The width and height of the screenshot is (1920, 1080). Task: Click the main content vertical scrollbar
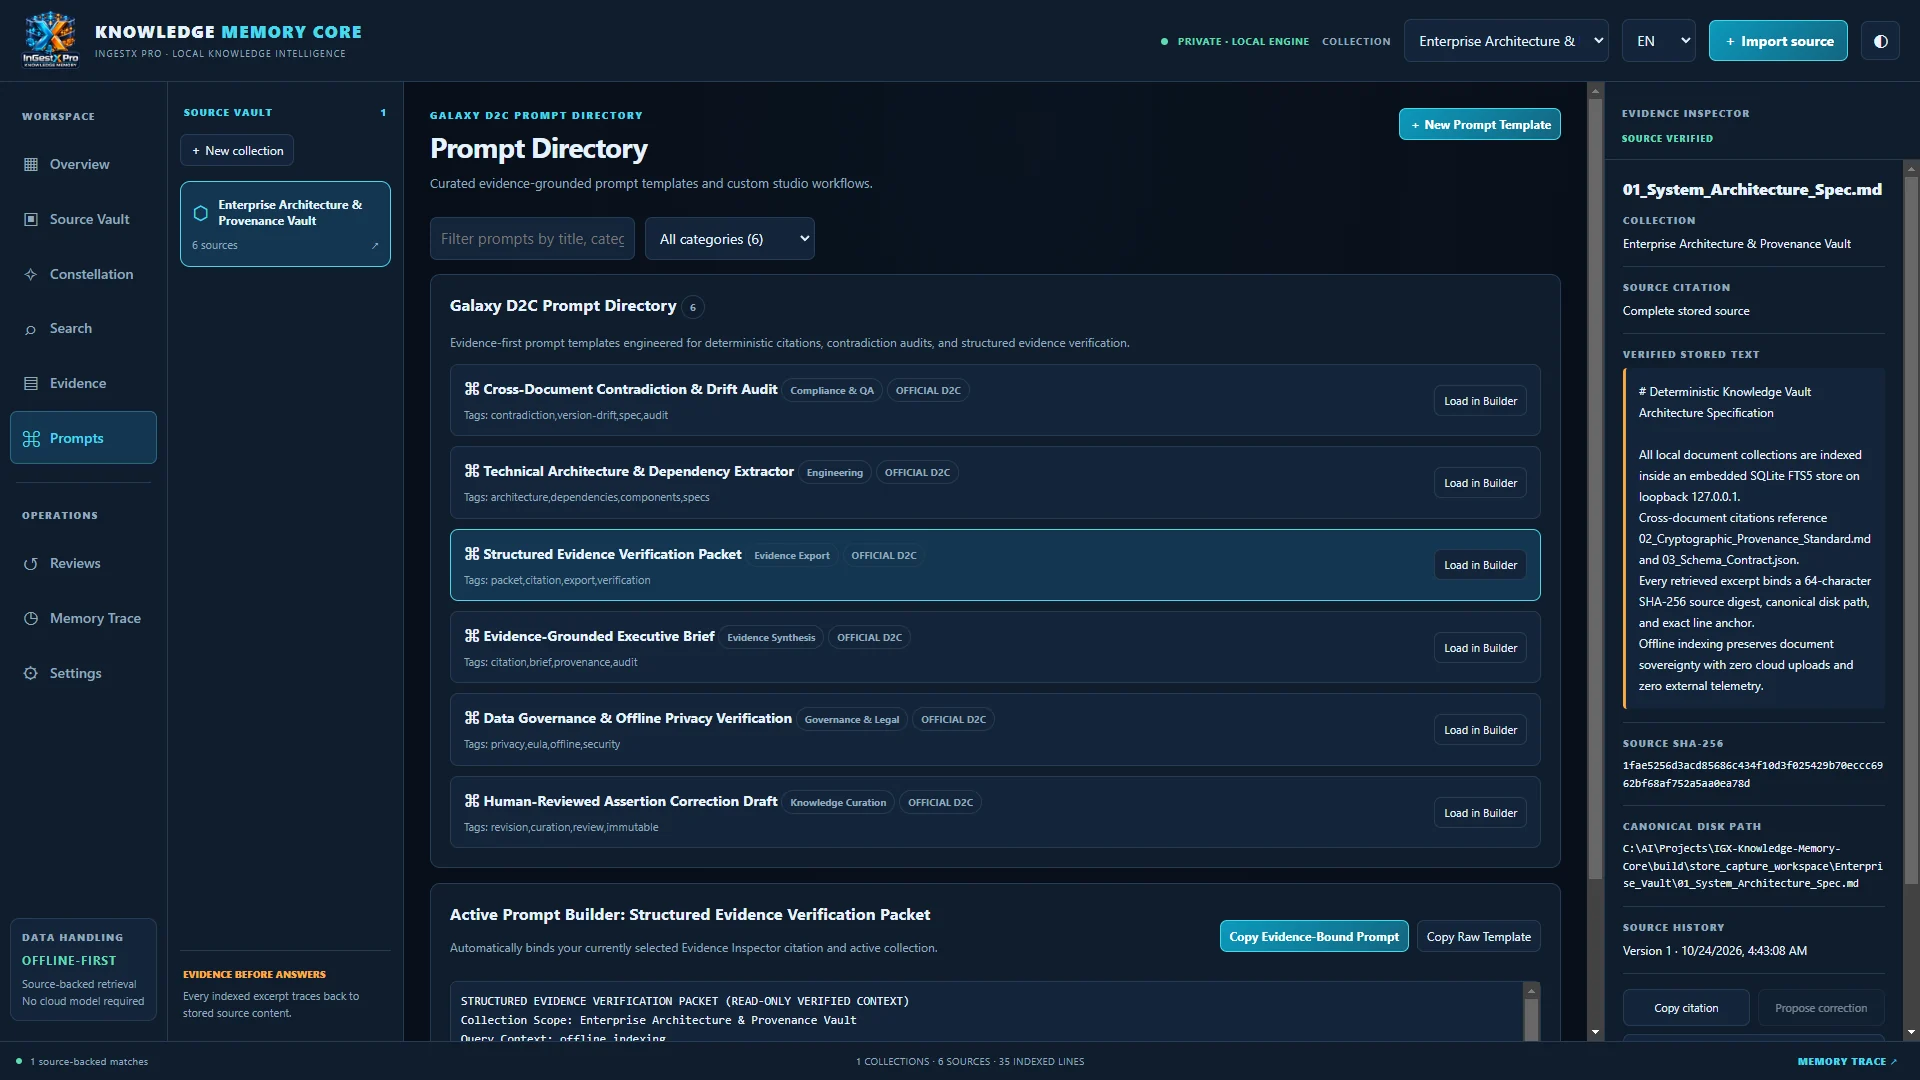[x=1595, y=490]
